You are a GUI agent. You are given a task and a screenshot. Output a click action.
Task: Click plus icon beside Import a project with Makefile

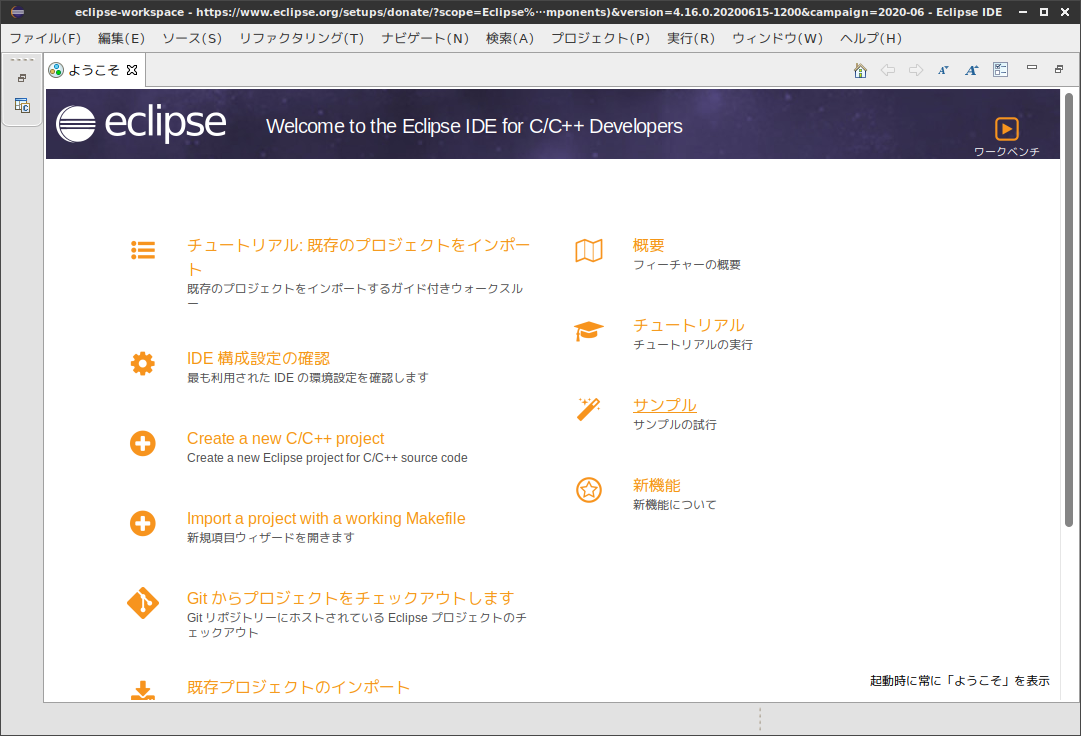143,523
